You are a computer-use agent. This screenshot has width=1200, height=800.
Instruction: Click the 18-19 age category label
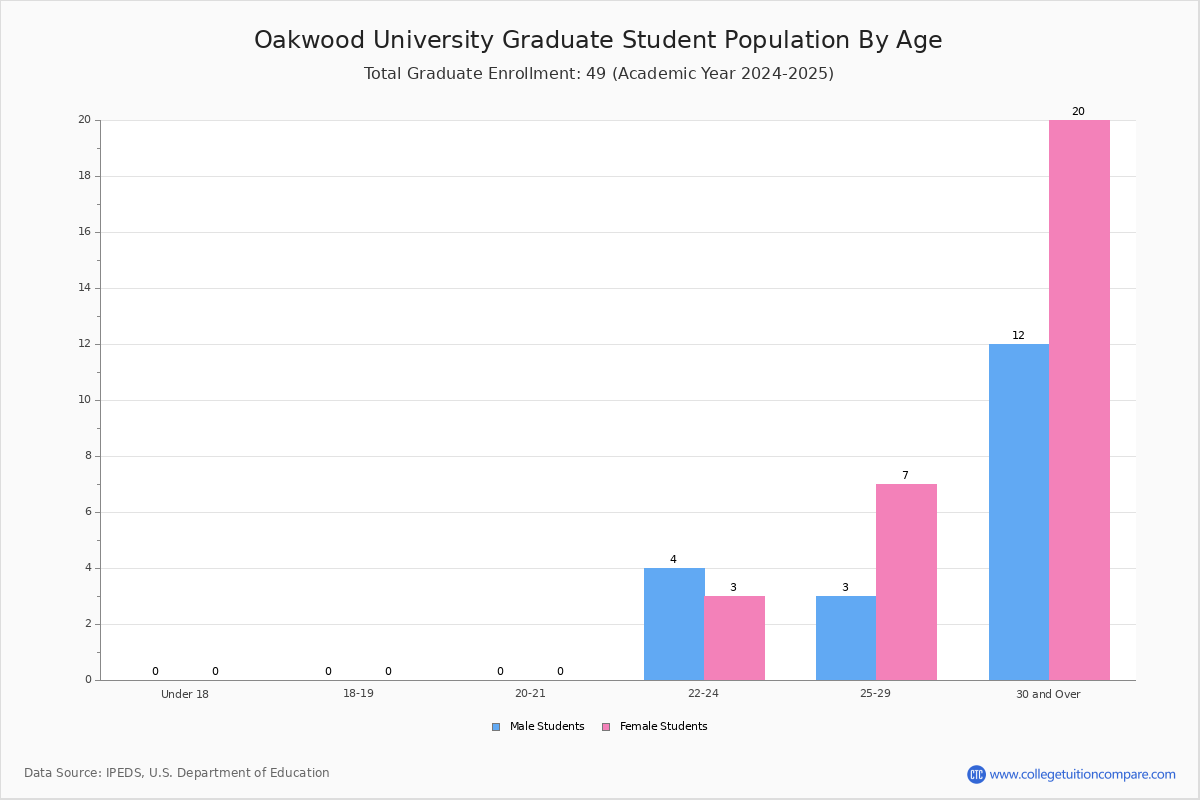[358, 693]
